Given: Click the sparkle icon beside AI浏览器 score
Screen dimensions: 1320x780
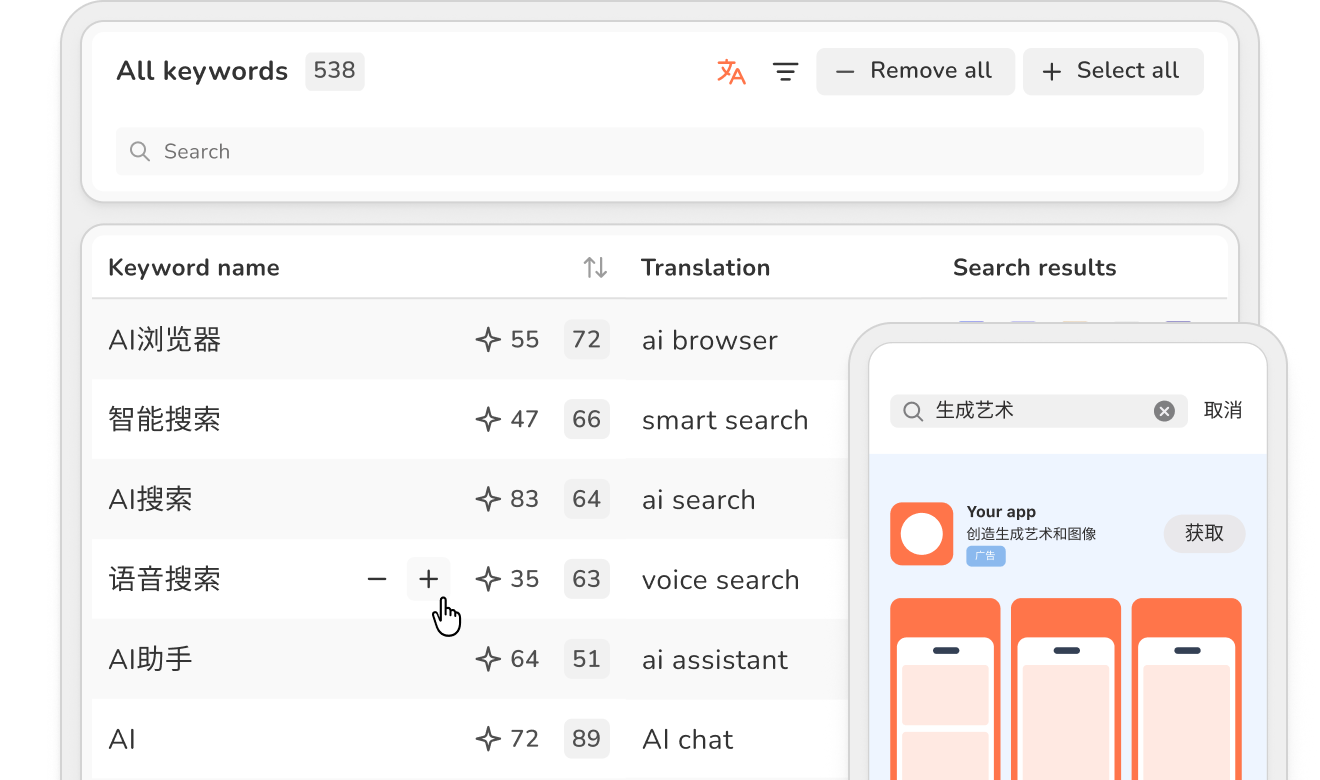Looking at the screenshot, I should coord(488,340).
